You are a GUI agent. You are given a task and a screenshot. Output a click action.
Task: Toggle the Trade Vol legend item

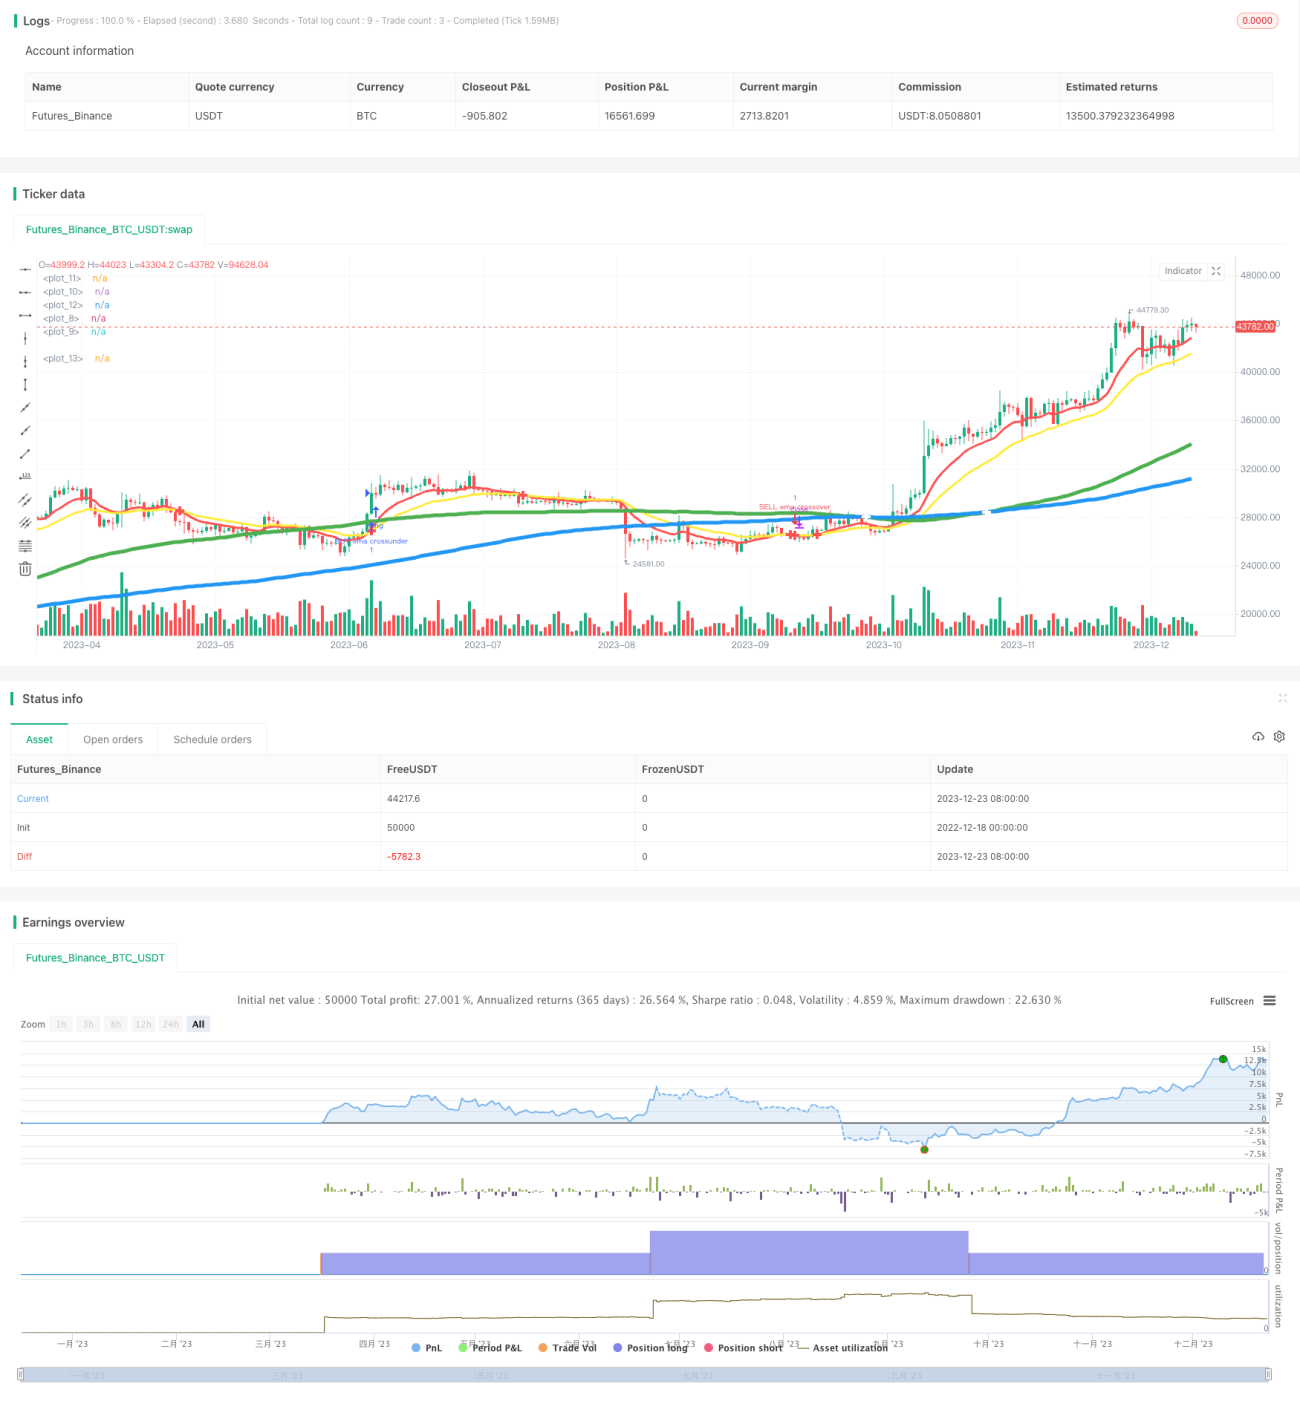(x=567, y=1348)
